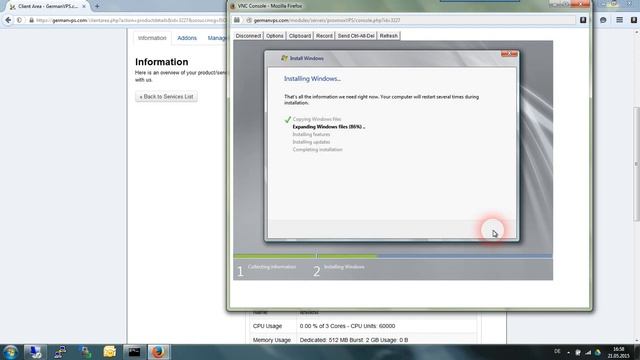Click the VNC console Refresh button

tap(389, 36)
